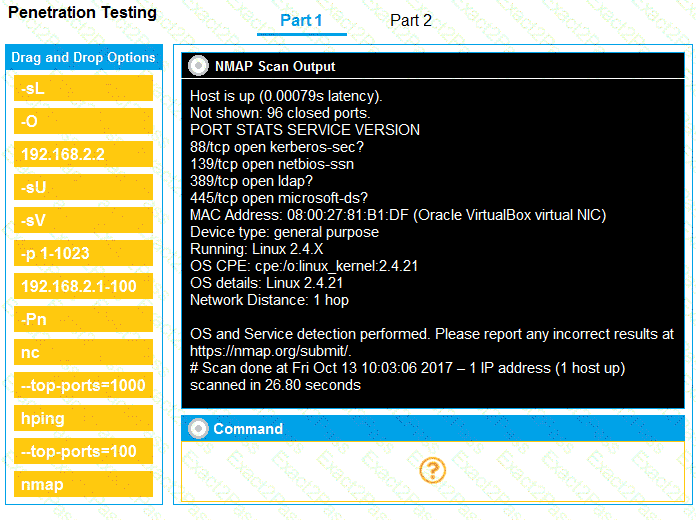Viewport: 696px width, 520px height.
Task: Select the -Pn option tile
Action: [84, 320]
